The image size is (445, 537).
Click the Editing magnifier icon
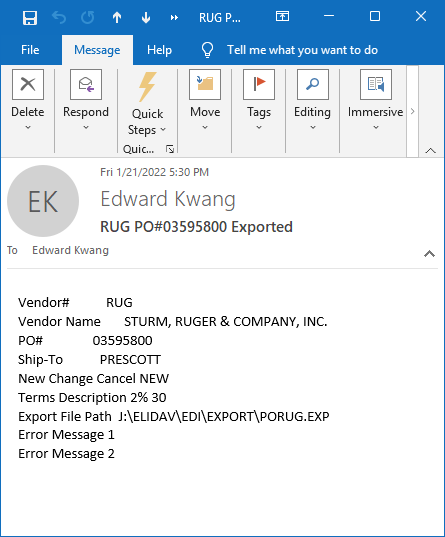[x=313, y=84]
